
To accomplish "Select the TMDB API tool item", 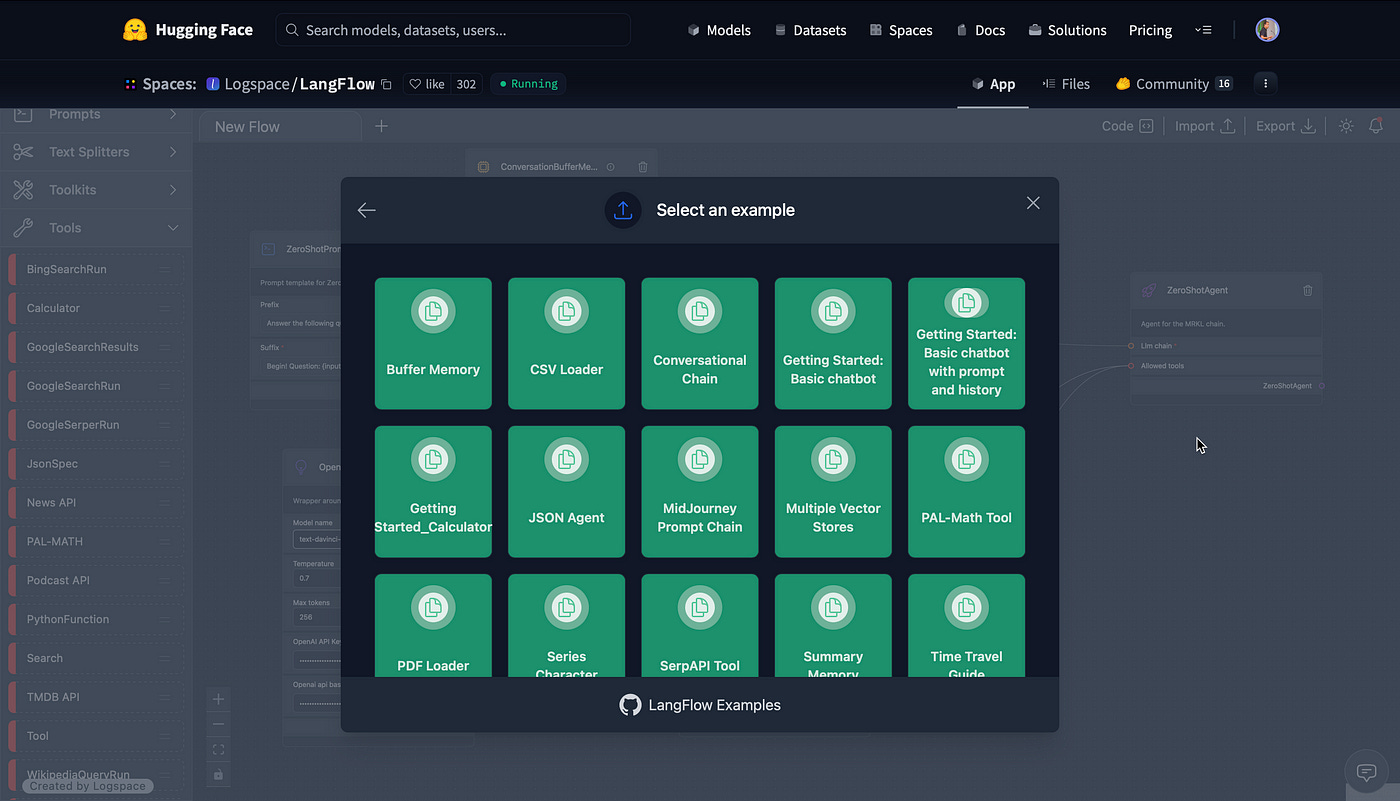I will tap(96, 697).
